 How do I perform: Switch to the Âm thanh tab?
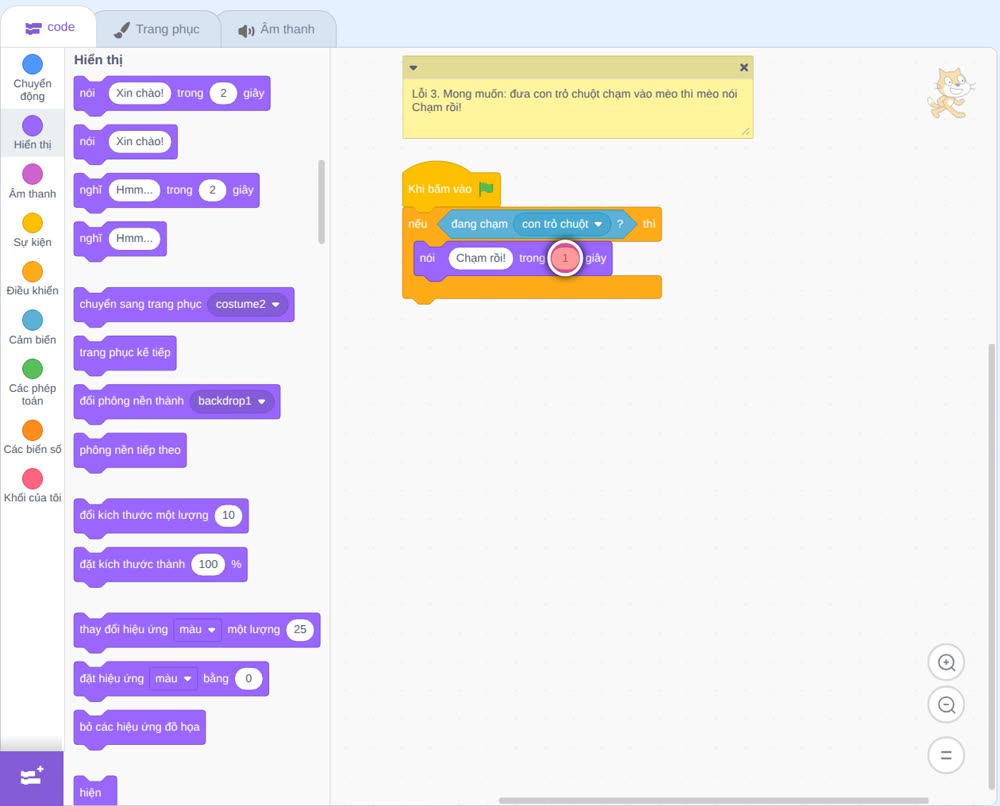[277, 29]
